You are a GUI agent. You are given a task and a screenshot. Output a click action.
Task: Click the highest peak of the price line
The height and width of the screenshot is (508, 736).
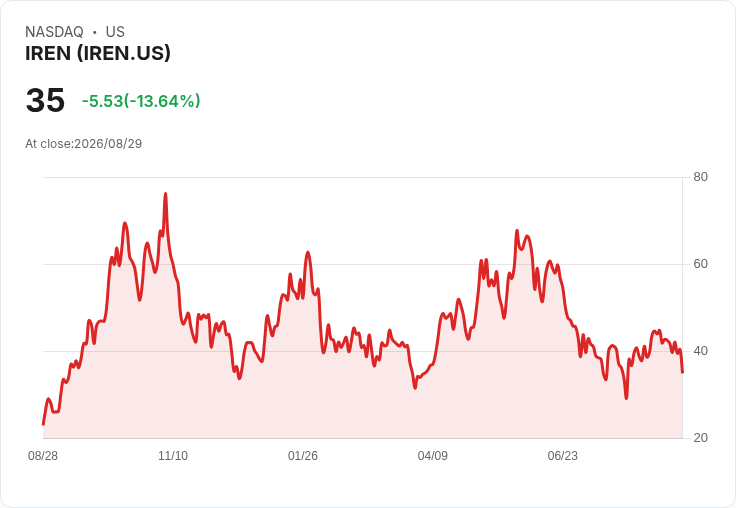click(x=165, y=193)
